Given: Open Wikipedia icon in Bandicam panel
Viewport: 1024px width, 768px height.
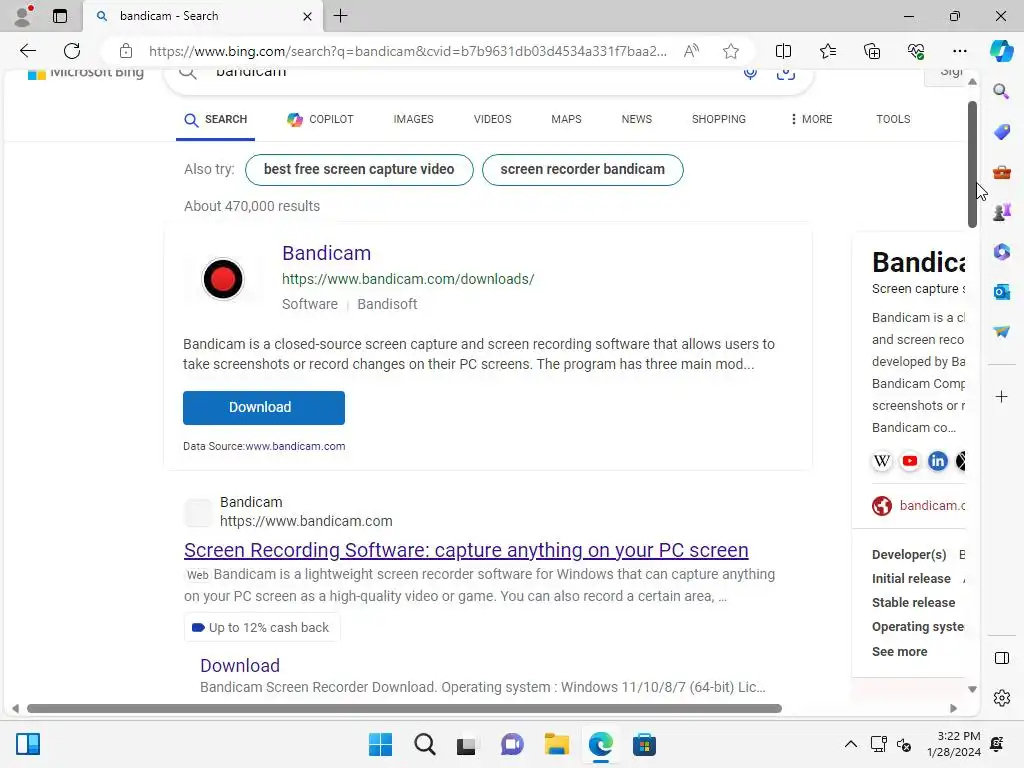Looking at the screenshot, I should pyautogui.click(x=882, y=461).
